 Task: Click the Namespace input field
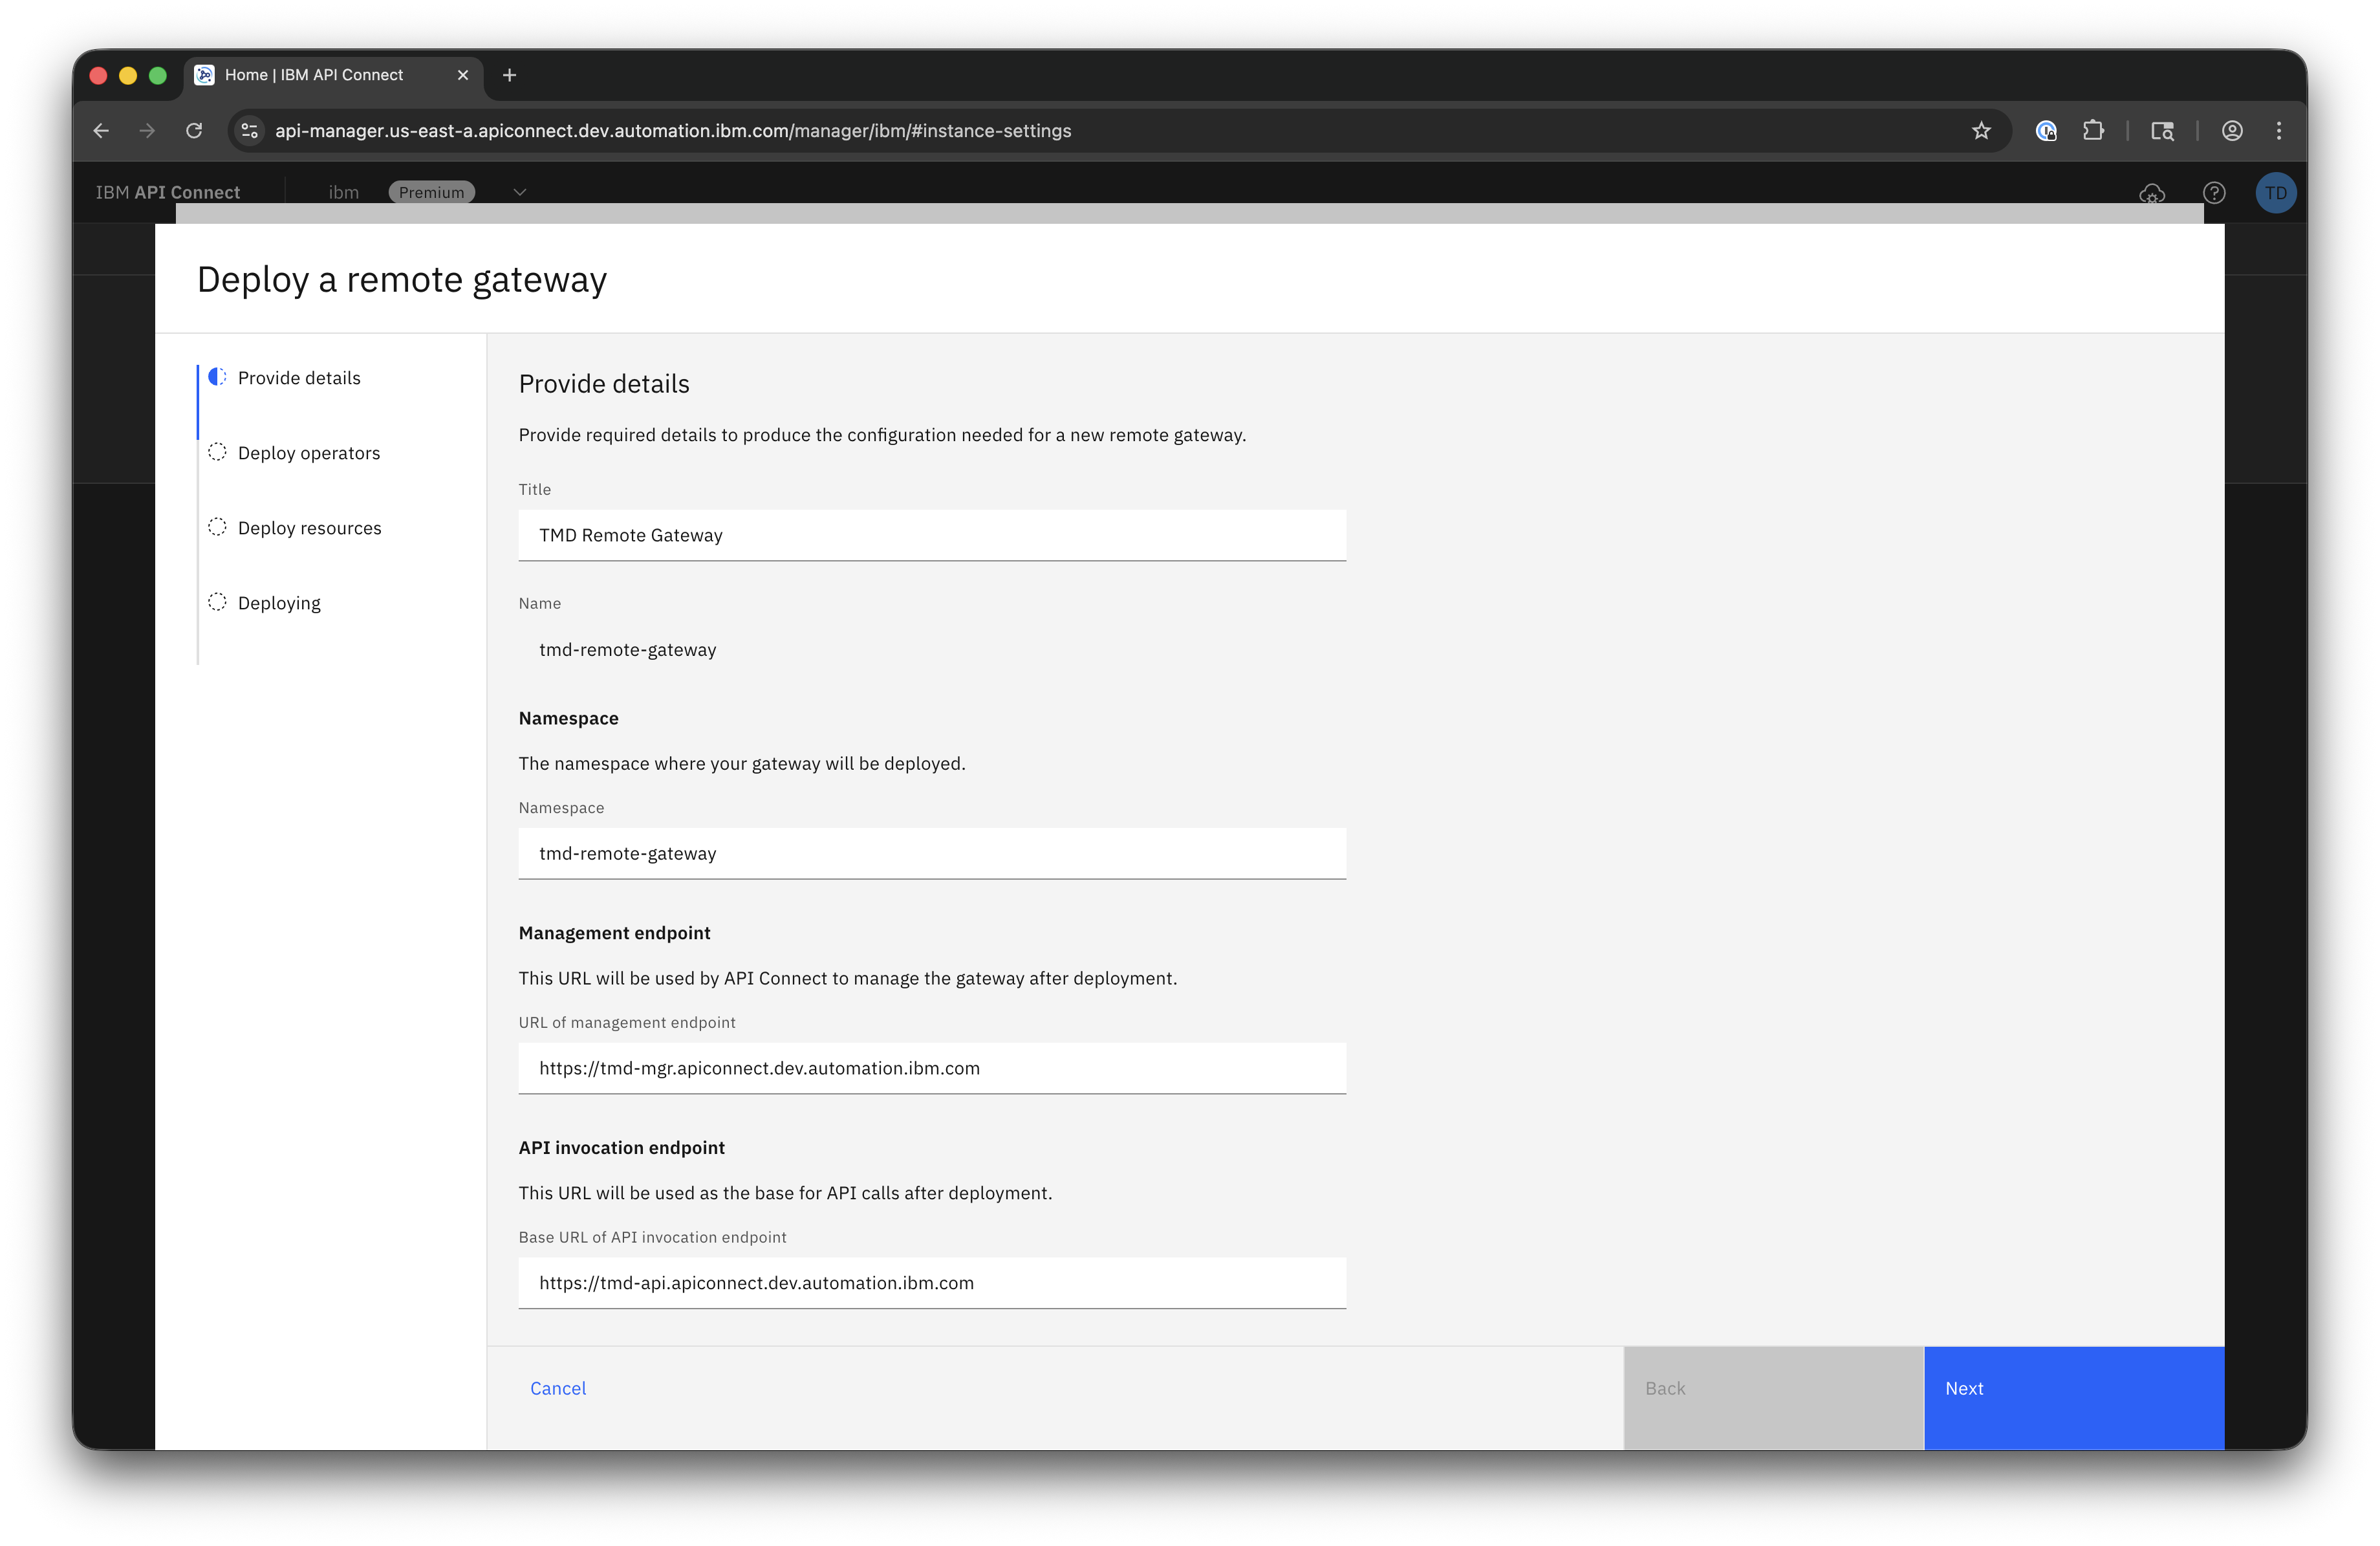(x=931, y=853)
